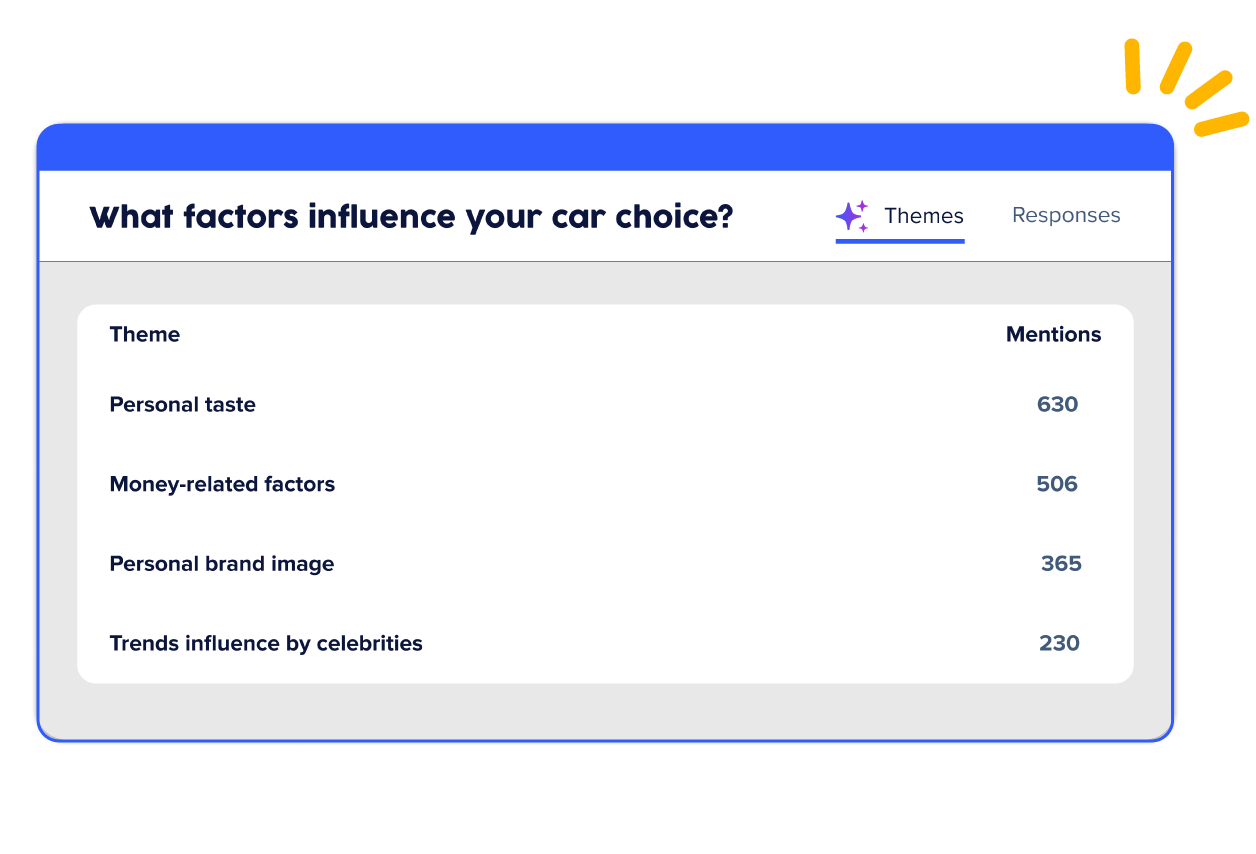Click the 506 mentions count
This screenshot has height=854, width=1256.
pos(1057,485)
